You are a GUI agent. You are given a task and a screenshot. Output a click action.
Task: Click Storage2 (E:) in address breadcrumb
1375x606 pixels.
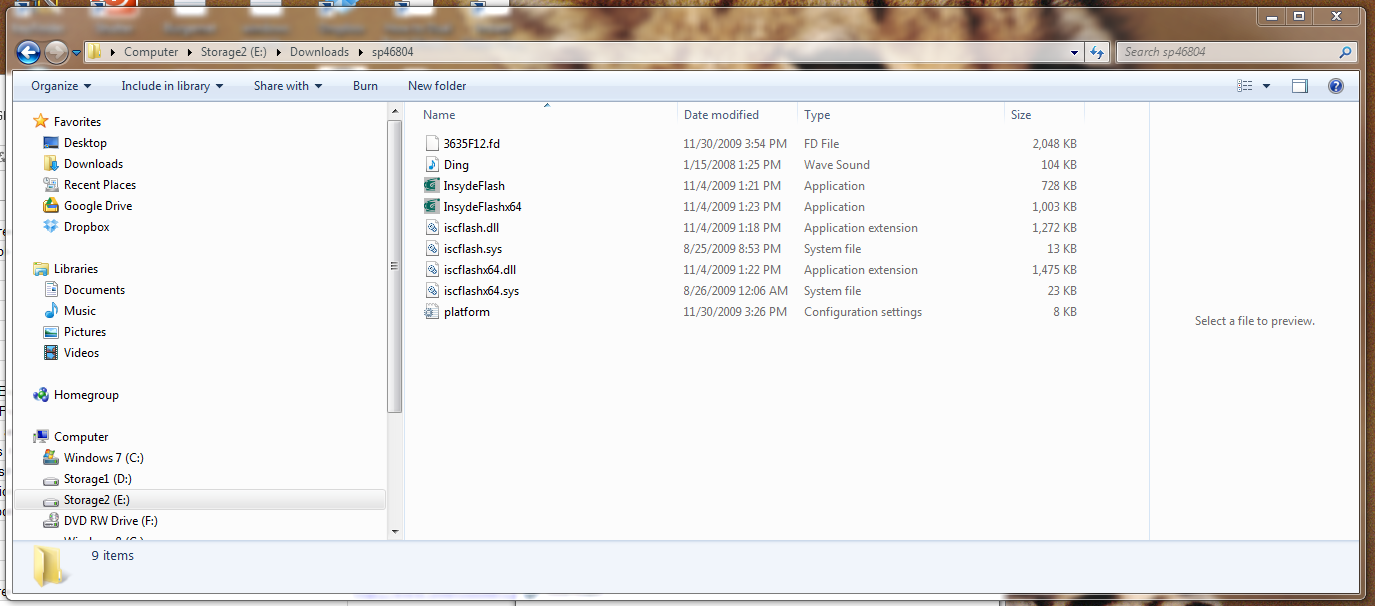pos(236,52)
